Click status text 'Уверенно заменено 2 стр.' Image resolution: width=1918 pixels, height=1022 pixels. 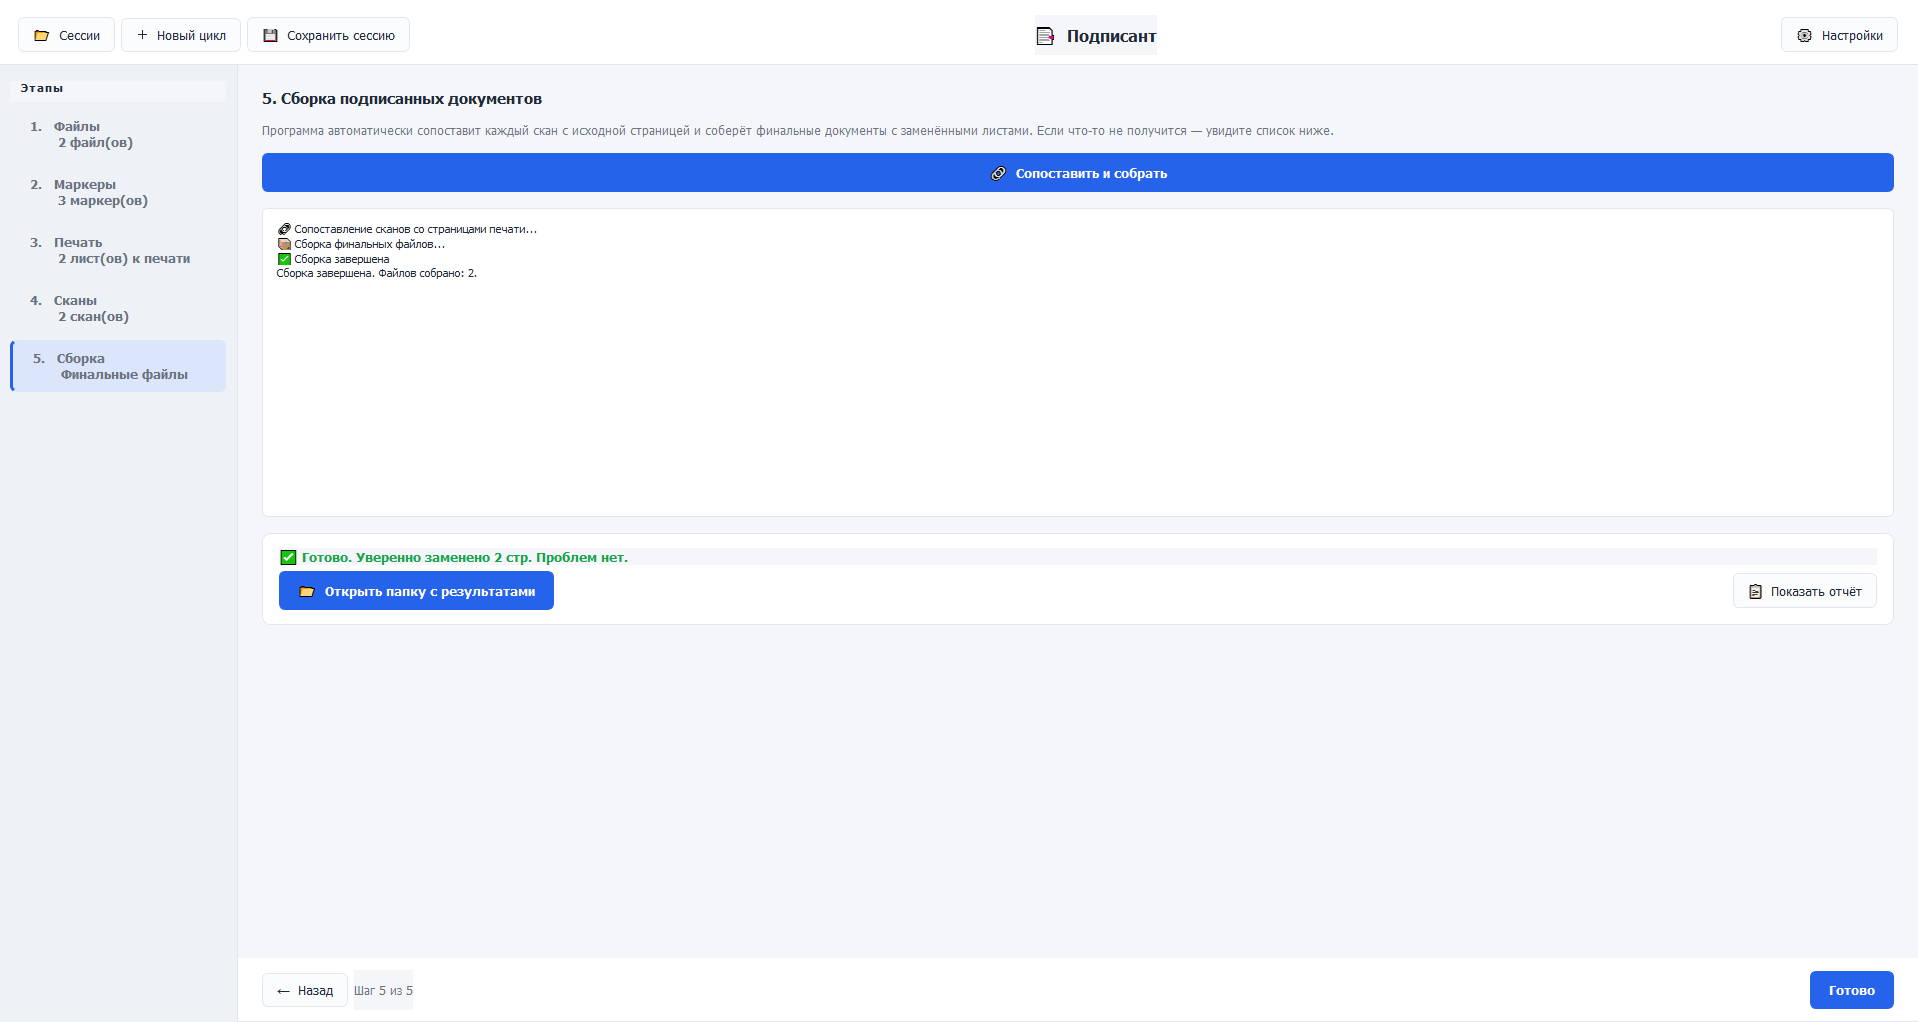click(x=444, y=557)
